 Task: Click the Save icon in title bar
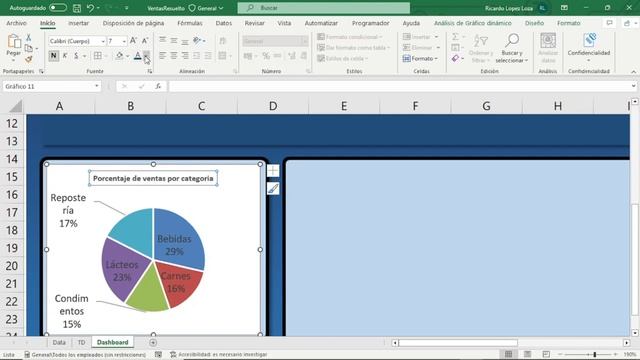tap(76, 8)
